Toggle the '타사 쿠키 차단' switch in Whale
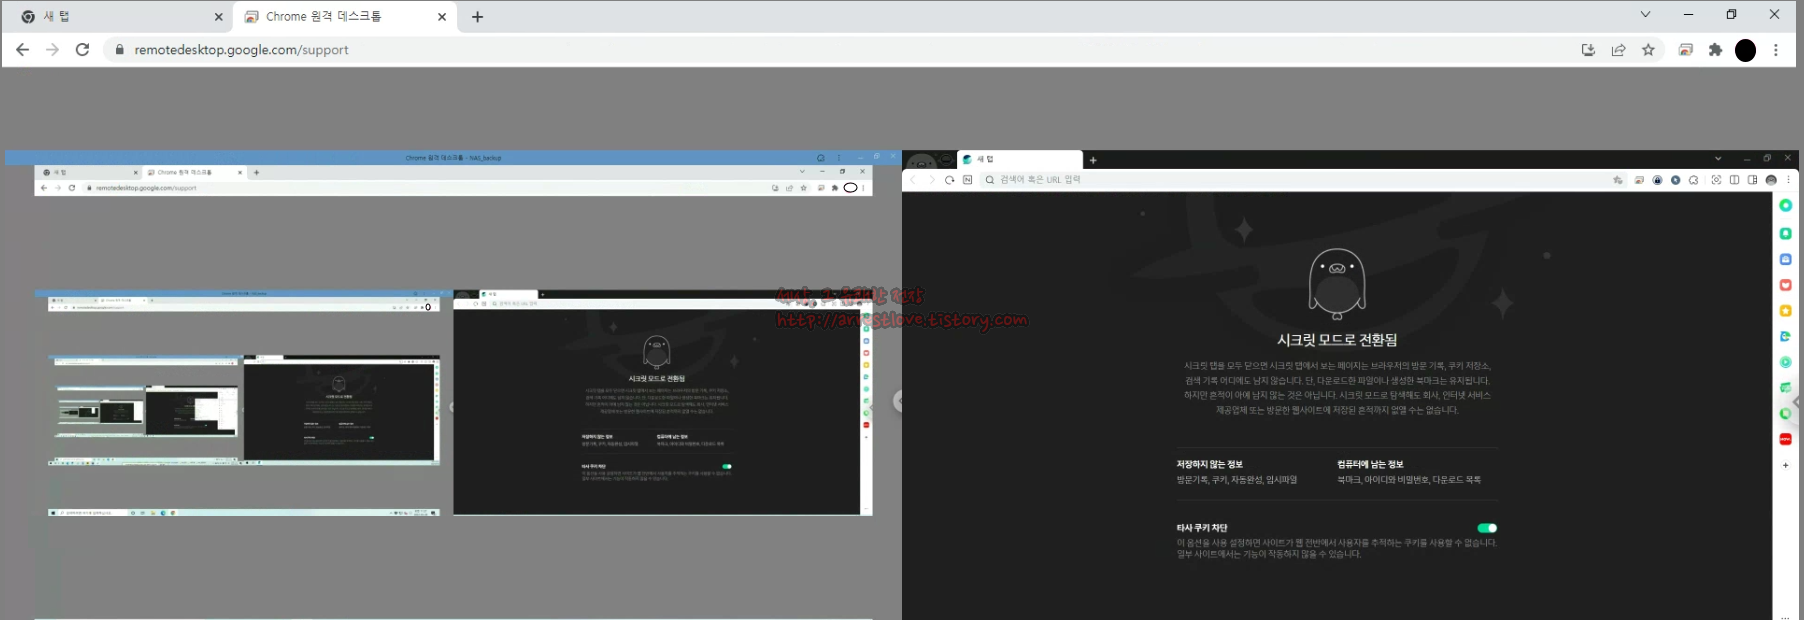This screenshot has width=1804, height=620. [1487, 528]
